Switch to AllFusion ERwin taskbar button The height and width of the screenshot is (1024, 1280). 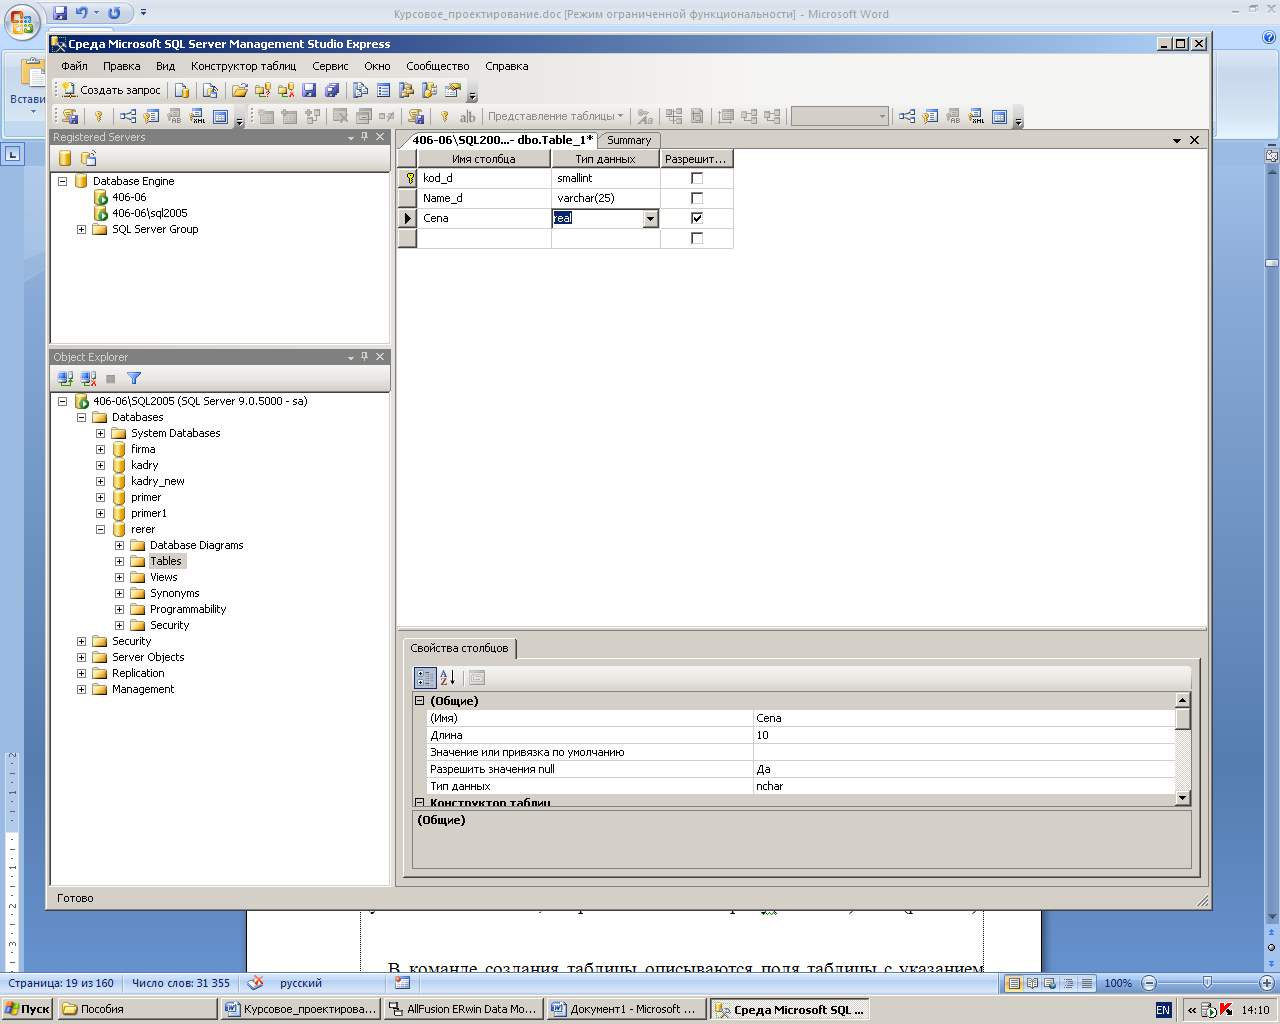coord(464,1009)
